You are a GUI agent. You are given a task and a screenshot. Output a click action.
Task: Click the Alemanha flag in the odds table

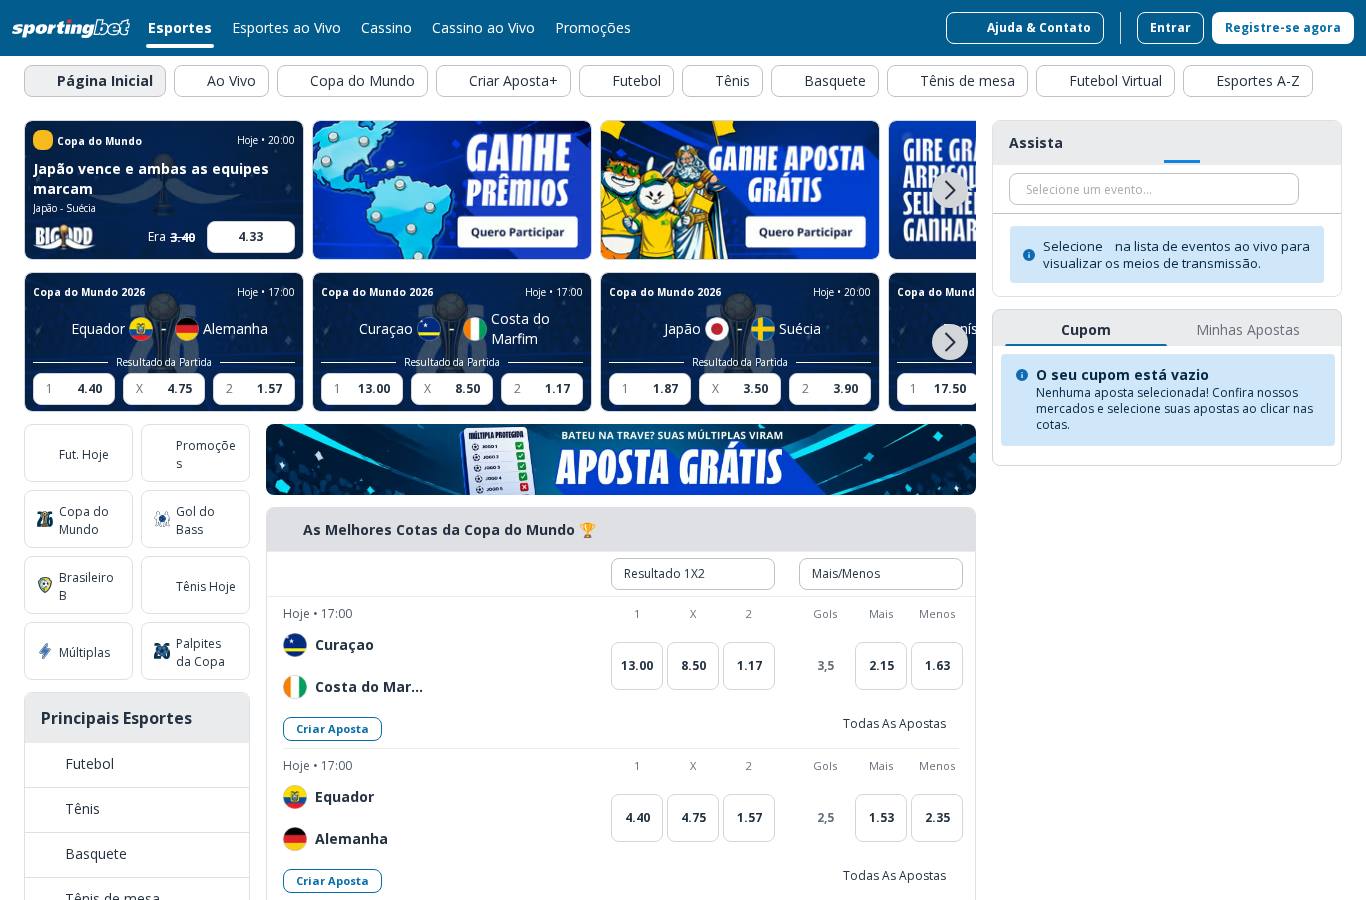[x=295, y=839]
